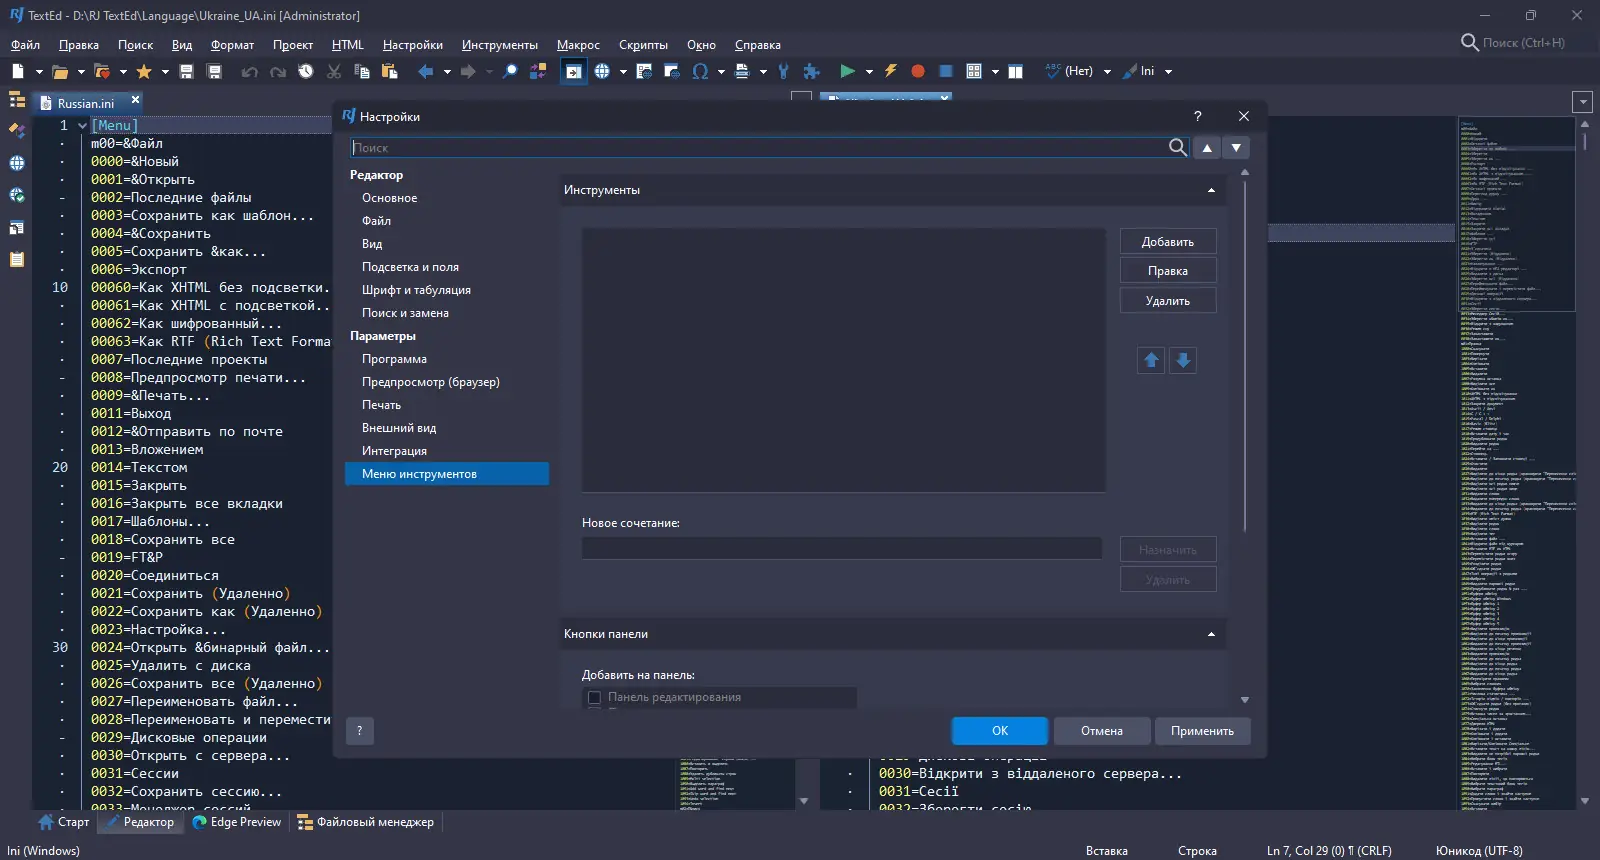Click the New file toolbar icon
This screenshot has height=860, width=1600.
(x=18, y=71)
